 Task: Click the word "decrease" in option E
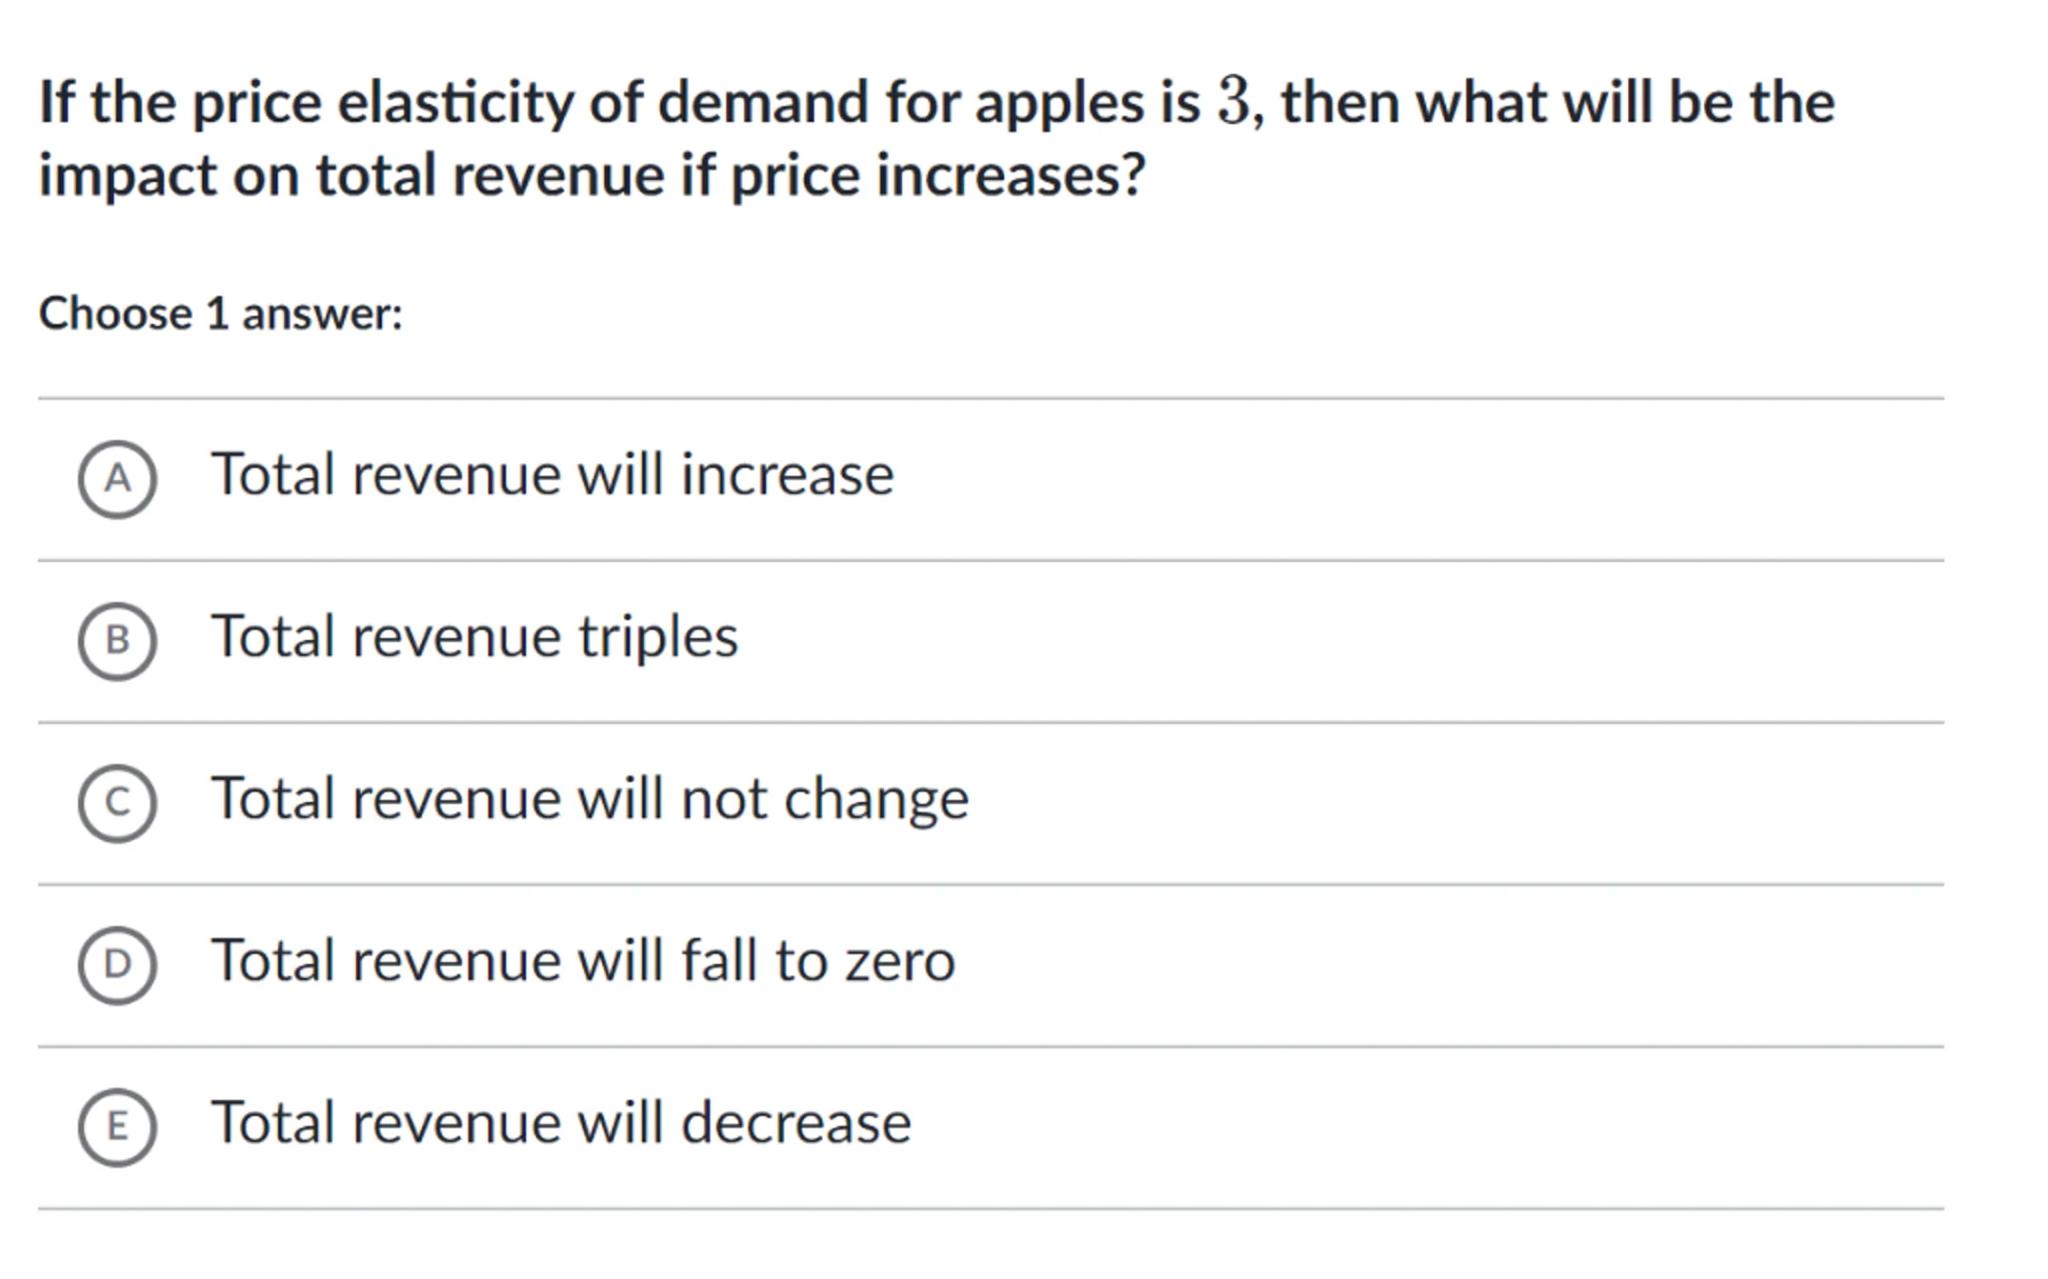pyautogui.click(x=796, y=1123)
